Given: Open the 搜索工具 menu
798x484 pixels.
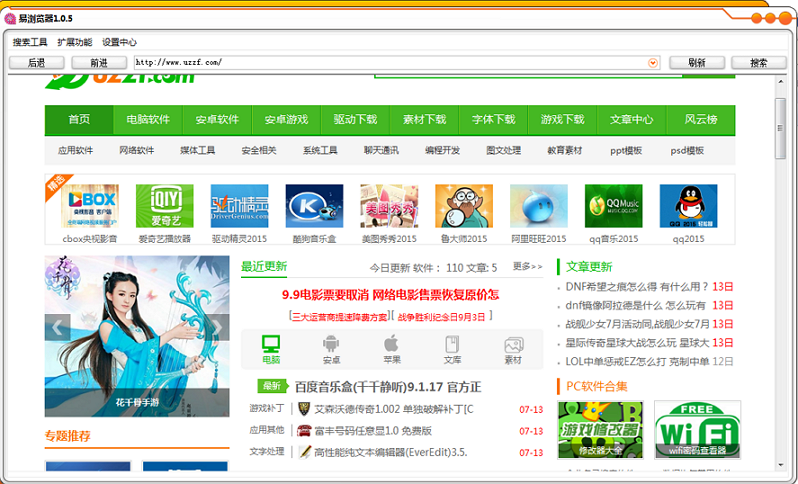Looking at the screenshot, I should tap(30, 42).
